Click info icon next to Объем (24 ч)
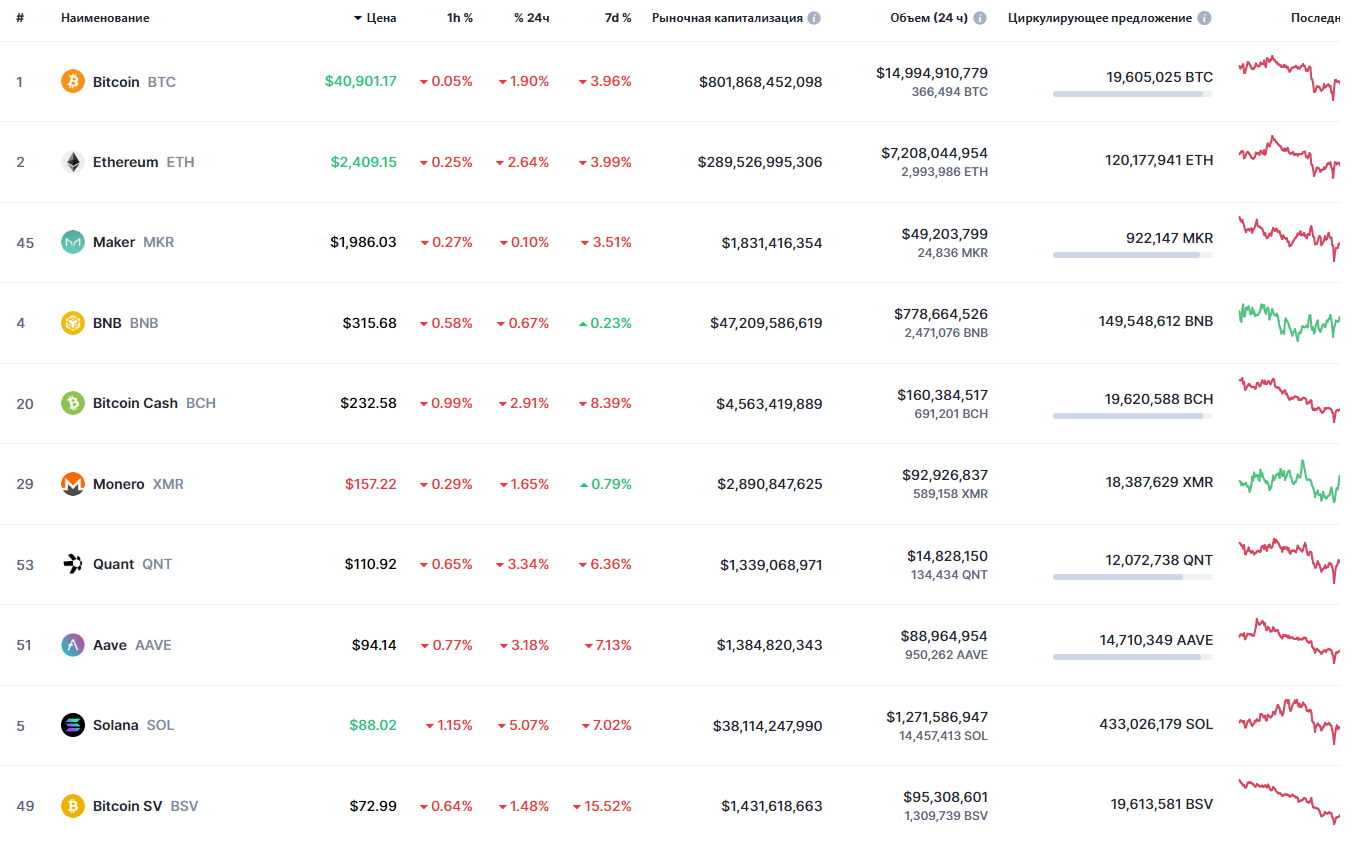The height and width of the screenshot is (843, 1359). (980, 18)
